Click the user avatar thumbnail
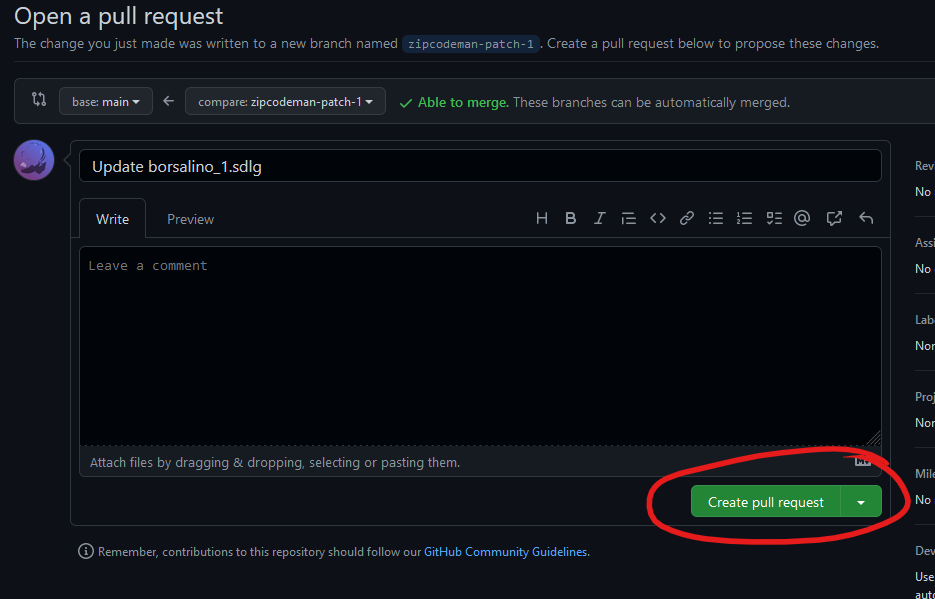935x599 pixels. [34, 160]
